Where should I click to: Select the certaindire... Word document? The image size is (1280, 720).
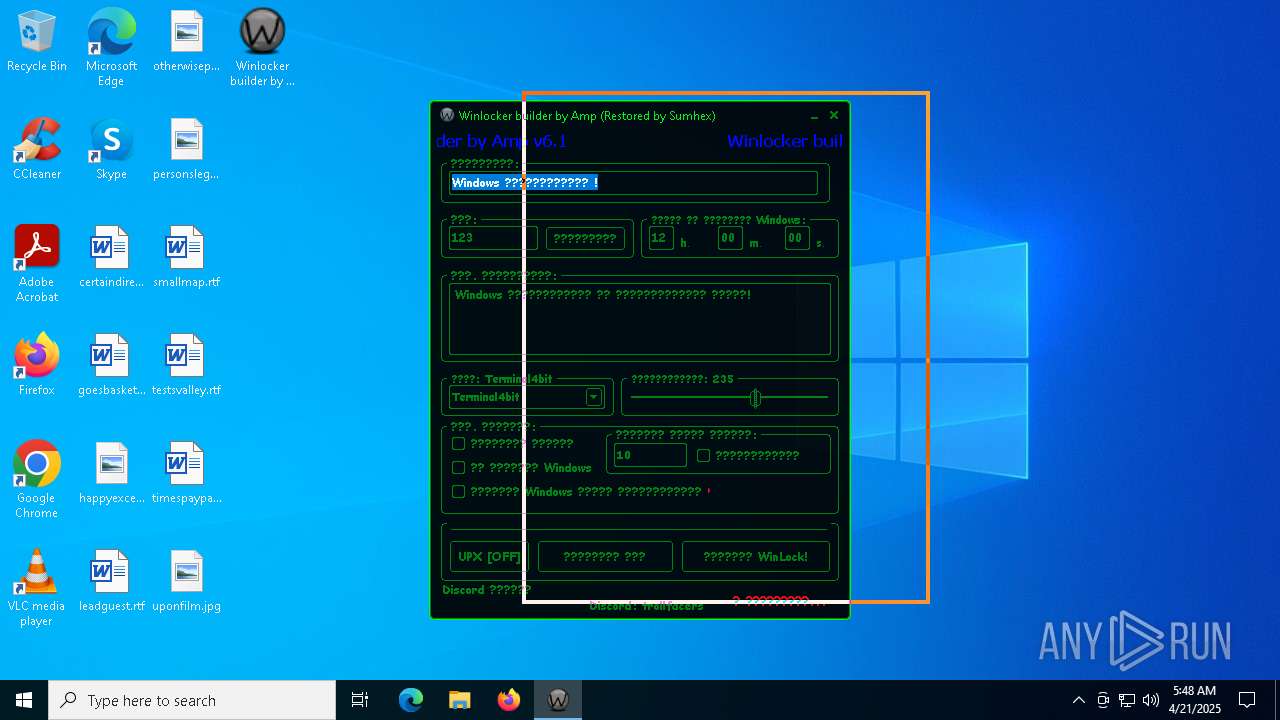point(111,257)
